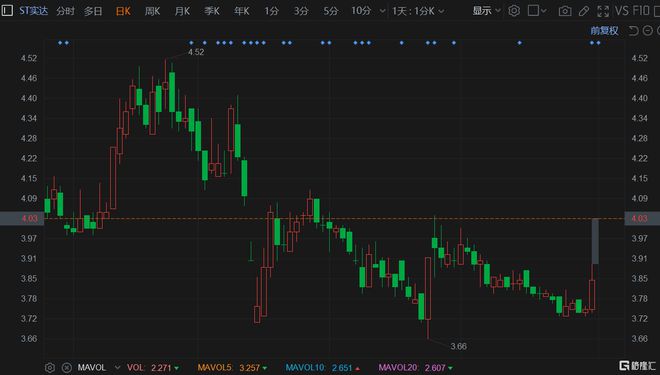Viewport: 660px width, 375px height.
Task: Switch to the 月K monthly tab
Action: [182, 11]
